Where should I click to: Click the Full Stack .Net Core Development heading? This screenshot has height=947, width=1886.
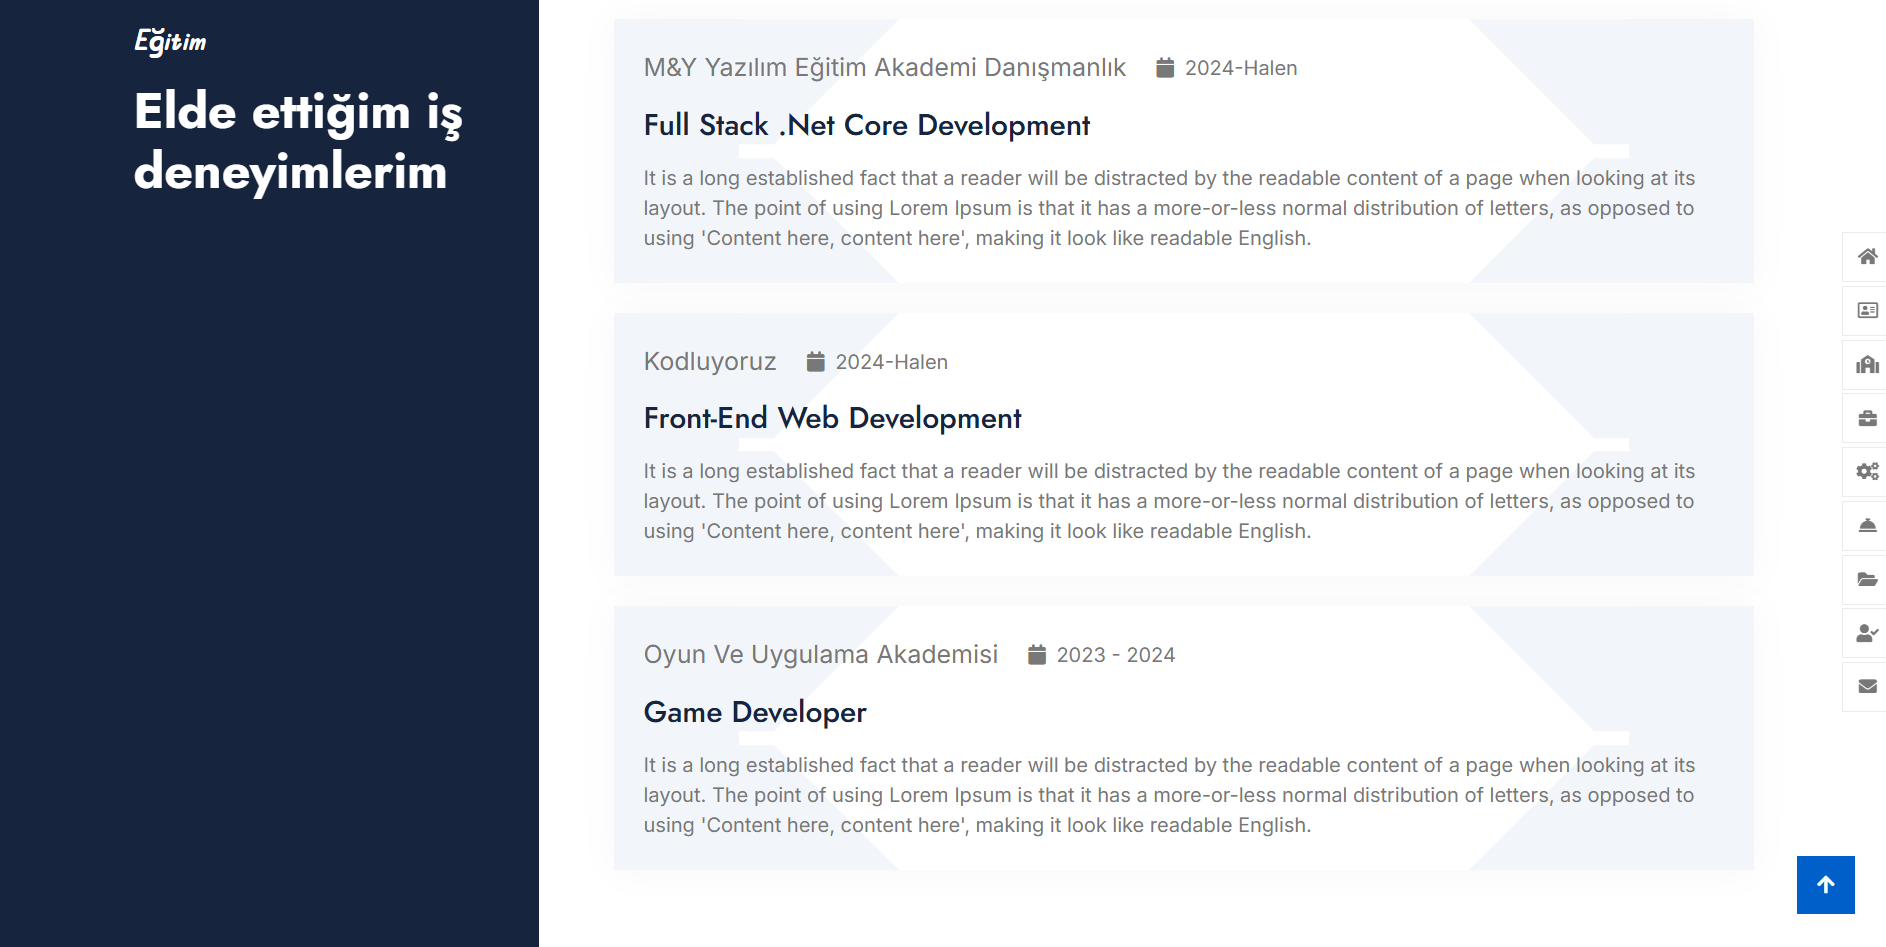[866, 125]
